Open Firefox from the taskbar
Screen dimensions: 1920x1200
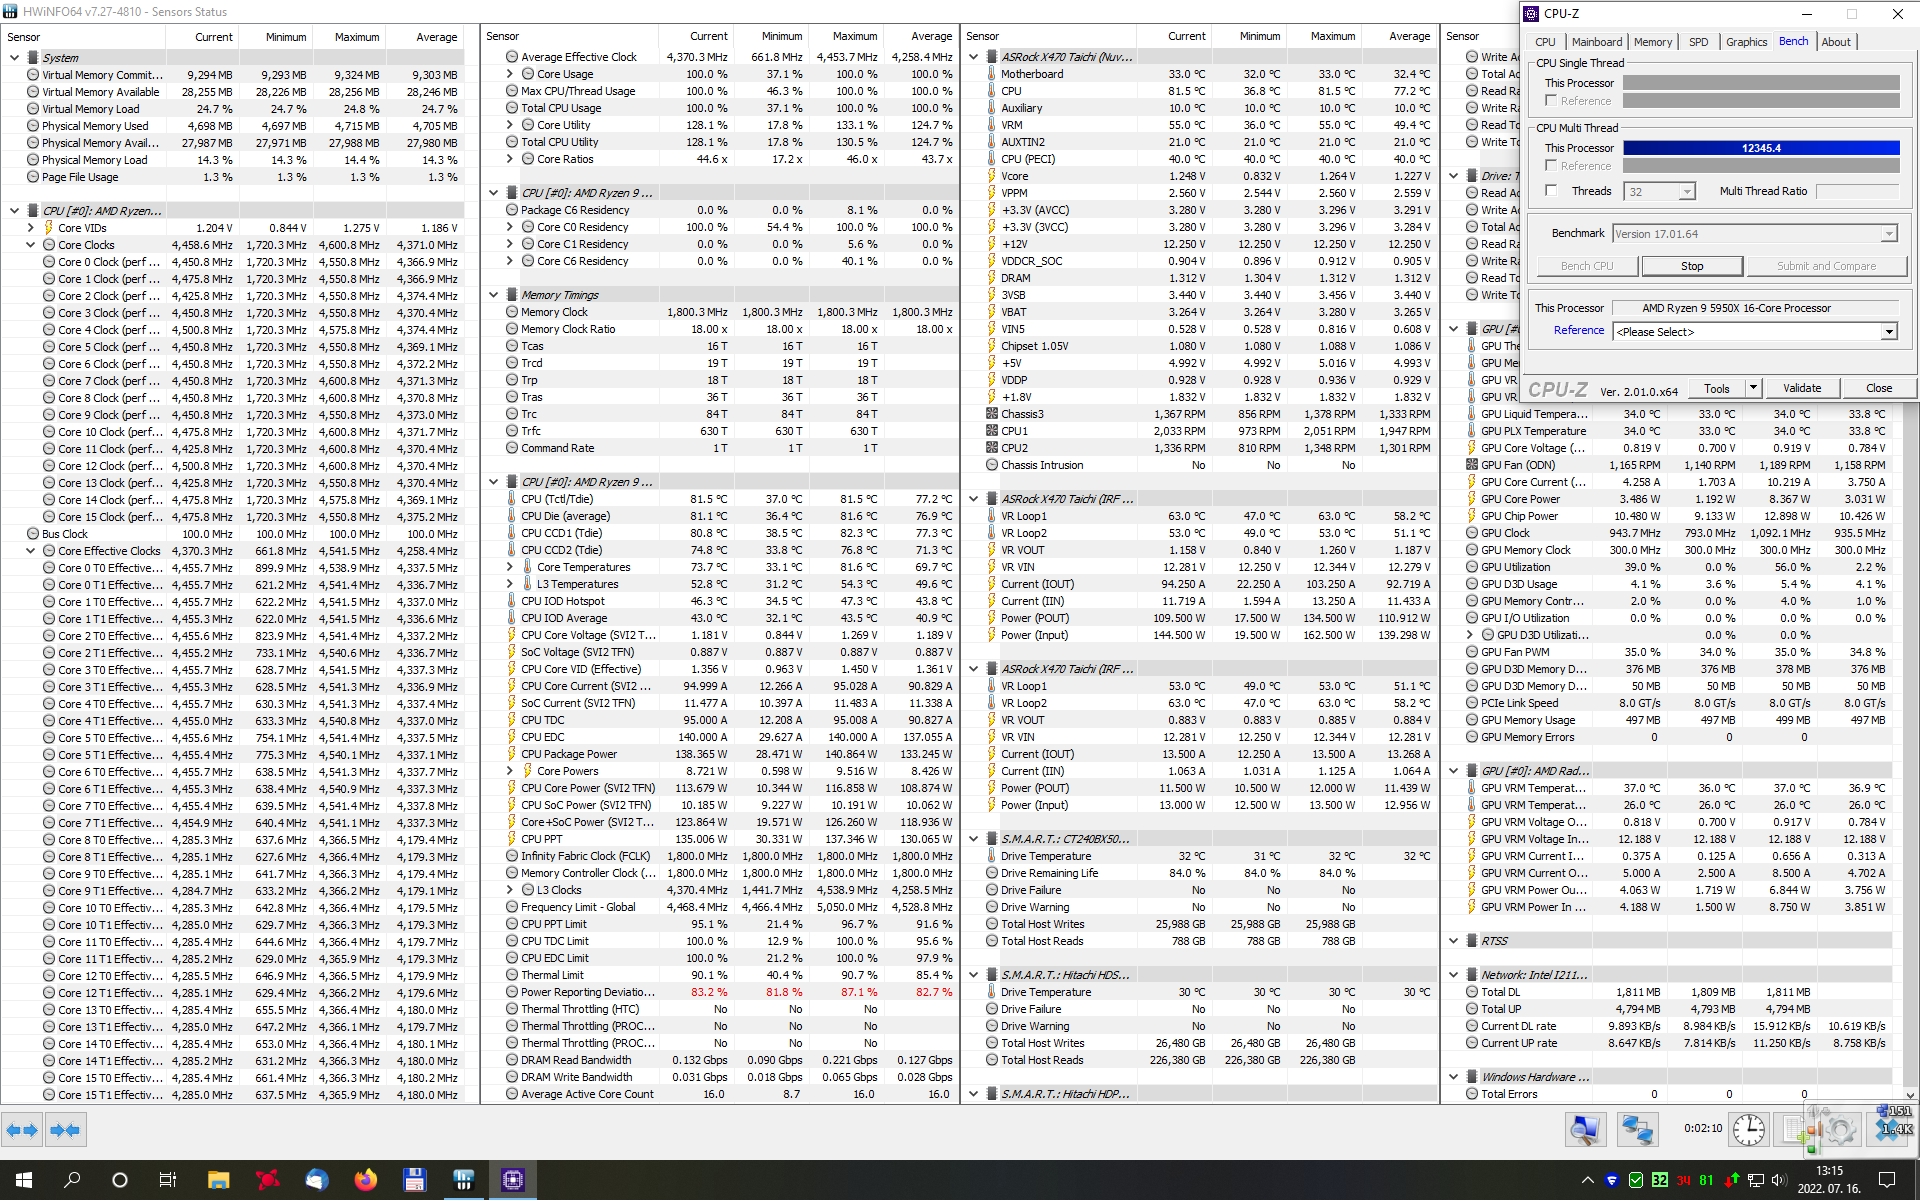coord(366,1180)
